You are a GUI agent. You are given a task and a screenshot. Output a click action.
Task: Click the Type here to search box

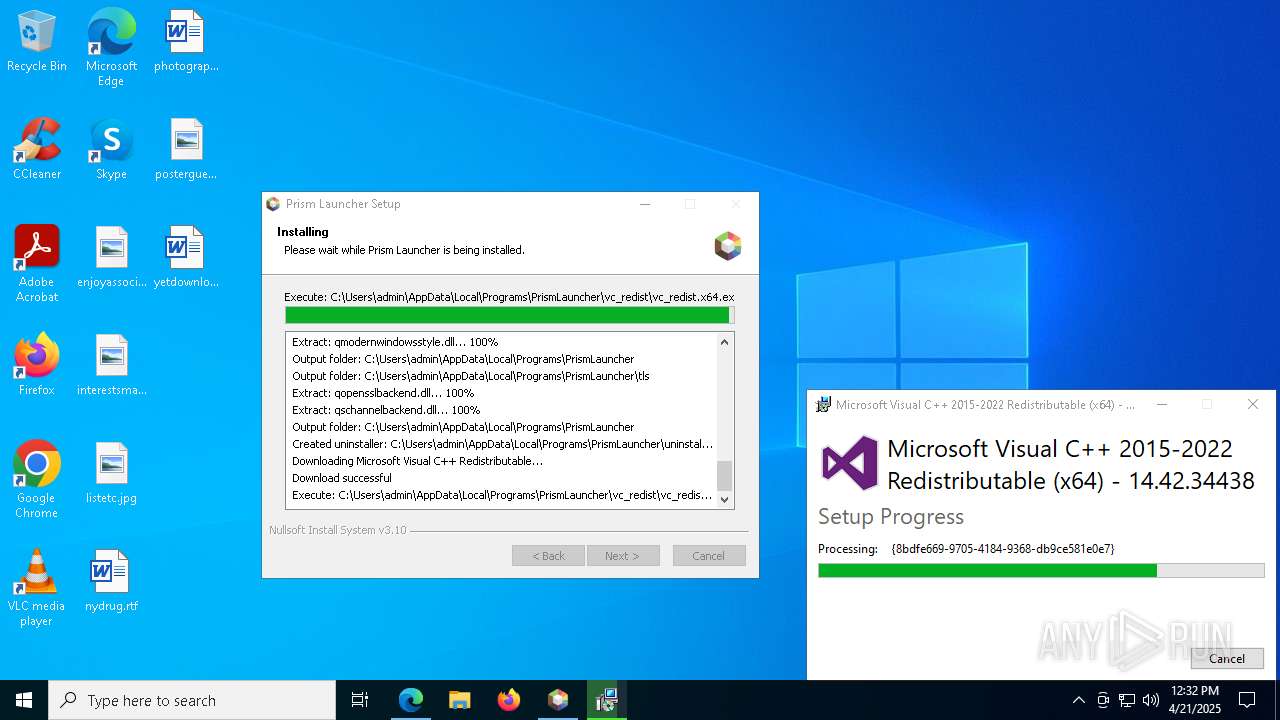[x=192, y=700]
